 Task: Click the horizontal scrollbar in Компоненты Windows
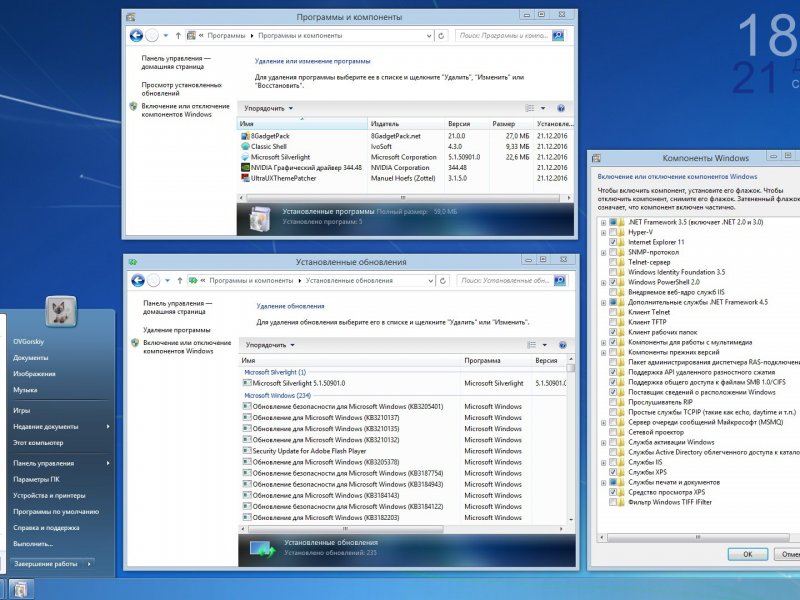click(698, 537)
